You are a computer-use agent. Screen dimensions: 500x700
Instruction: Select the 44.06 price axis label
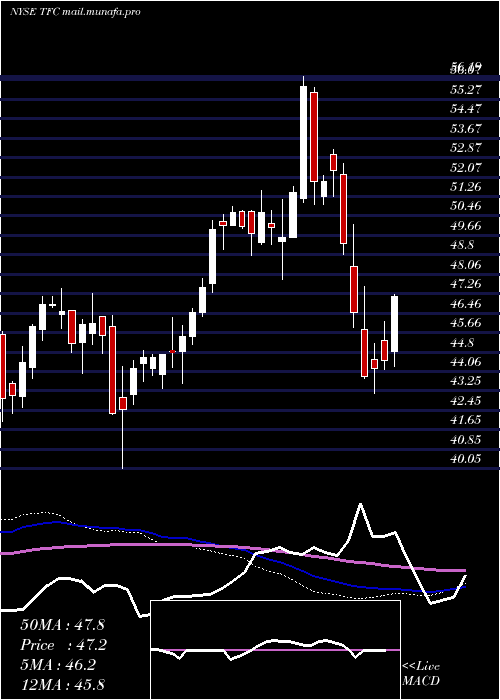click(x=466, y=362)
